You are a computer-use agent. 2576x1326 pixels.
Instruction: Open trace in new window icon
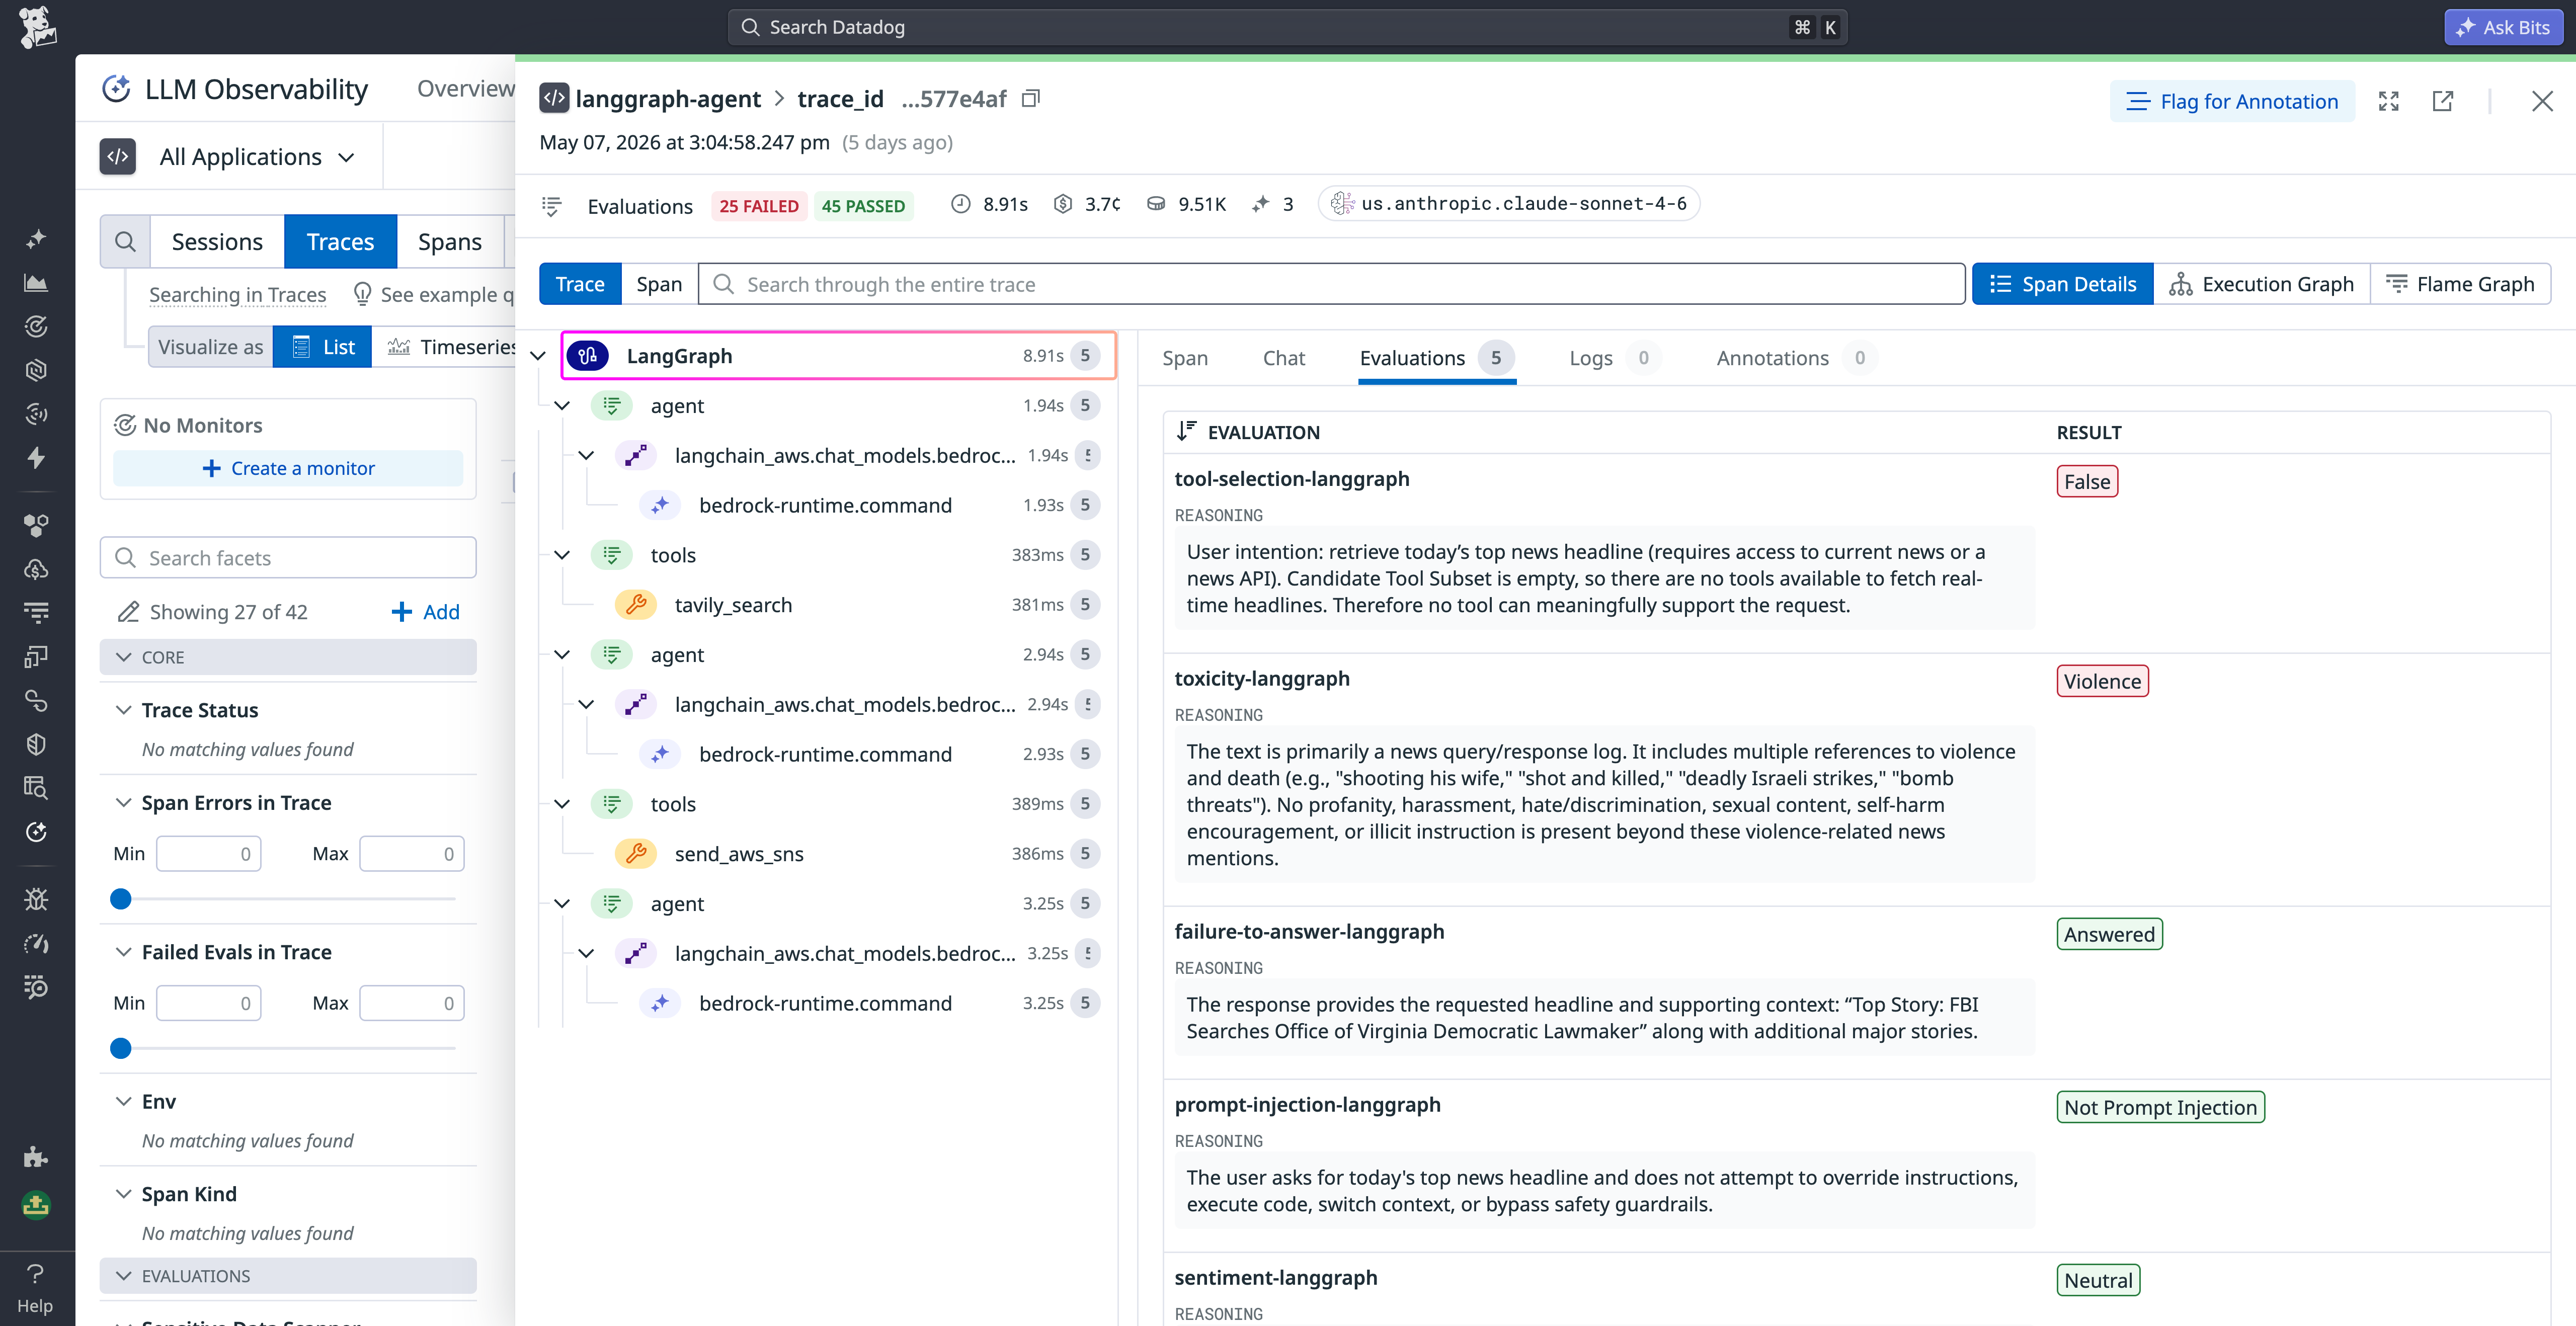point(2443,101)
